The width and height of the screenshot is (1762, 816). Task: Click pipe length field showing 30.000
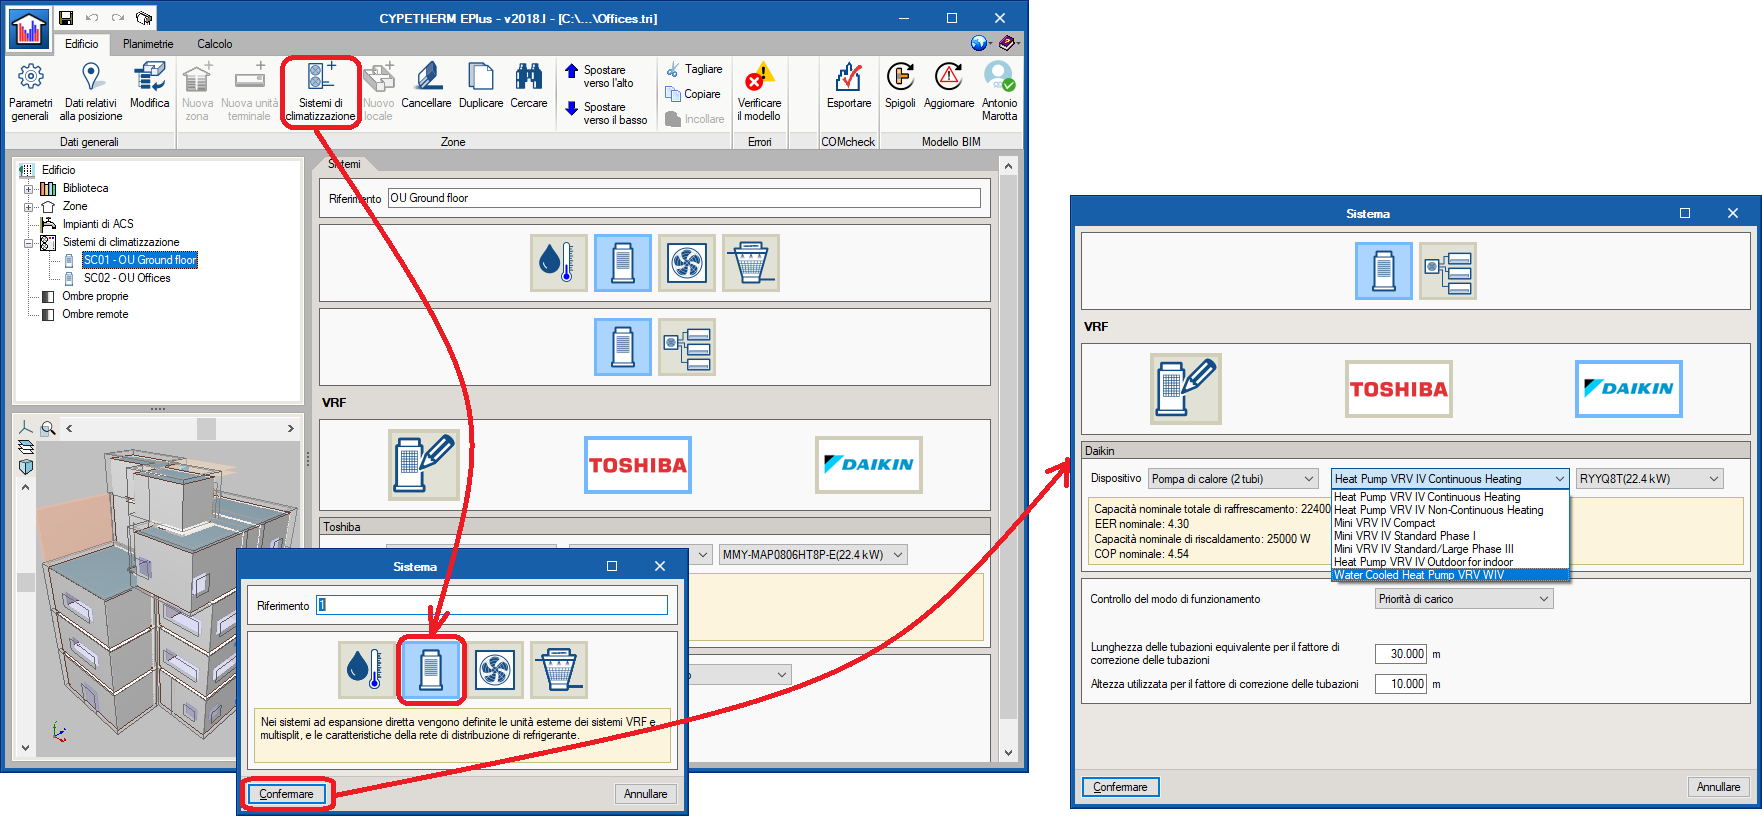[1401, 654]
